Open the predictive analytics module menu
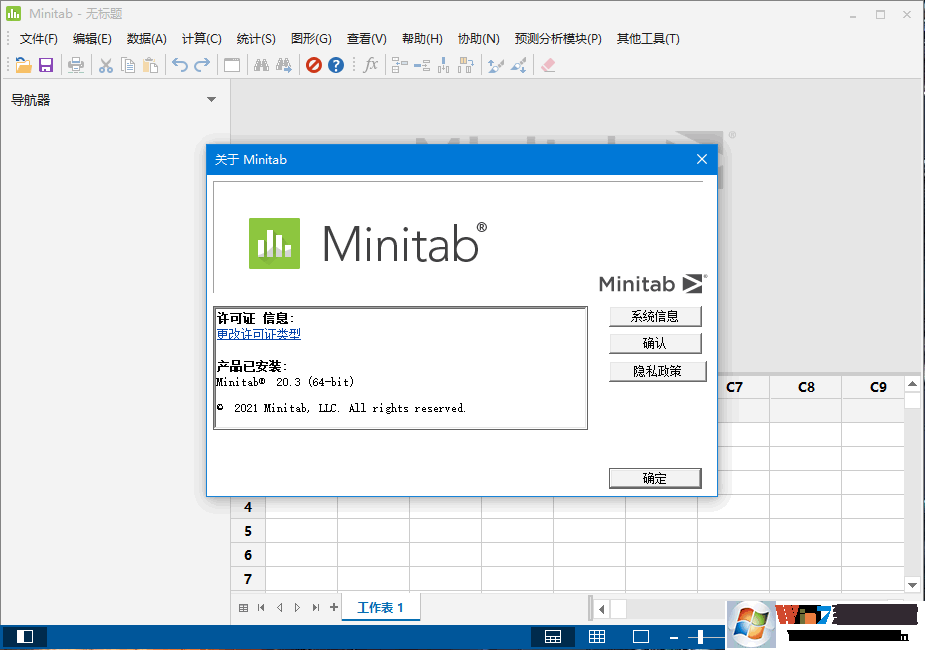This screenshot has height=650, width=925. (x=558, y=39)
